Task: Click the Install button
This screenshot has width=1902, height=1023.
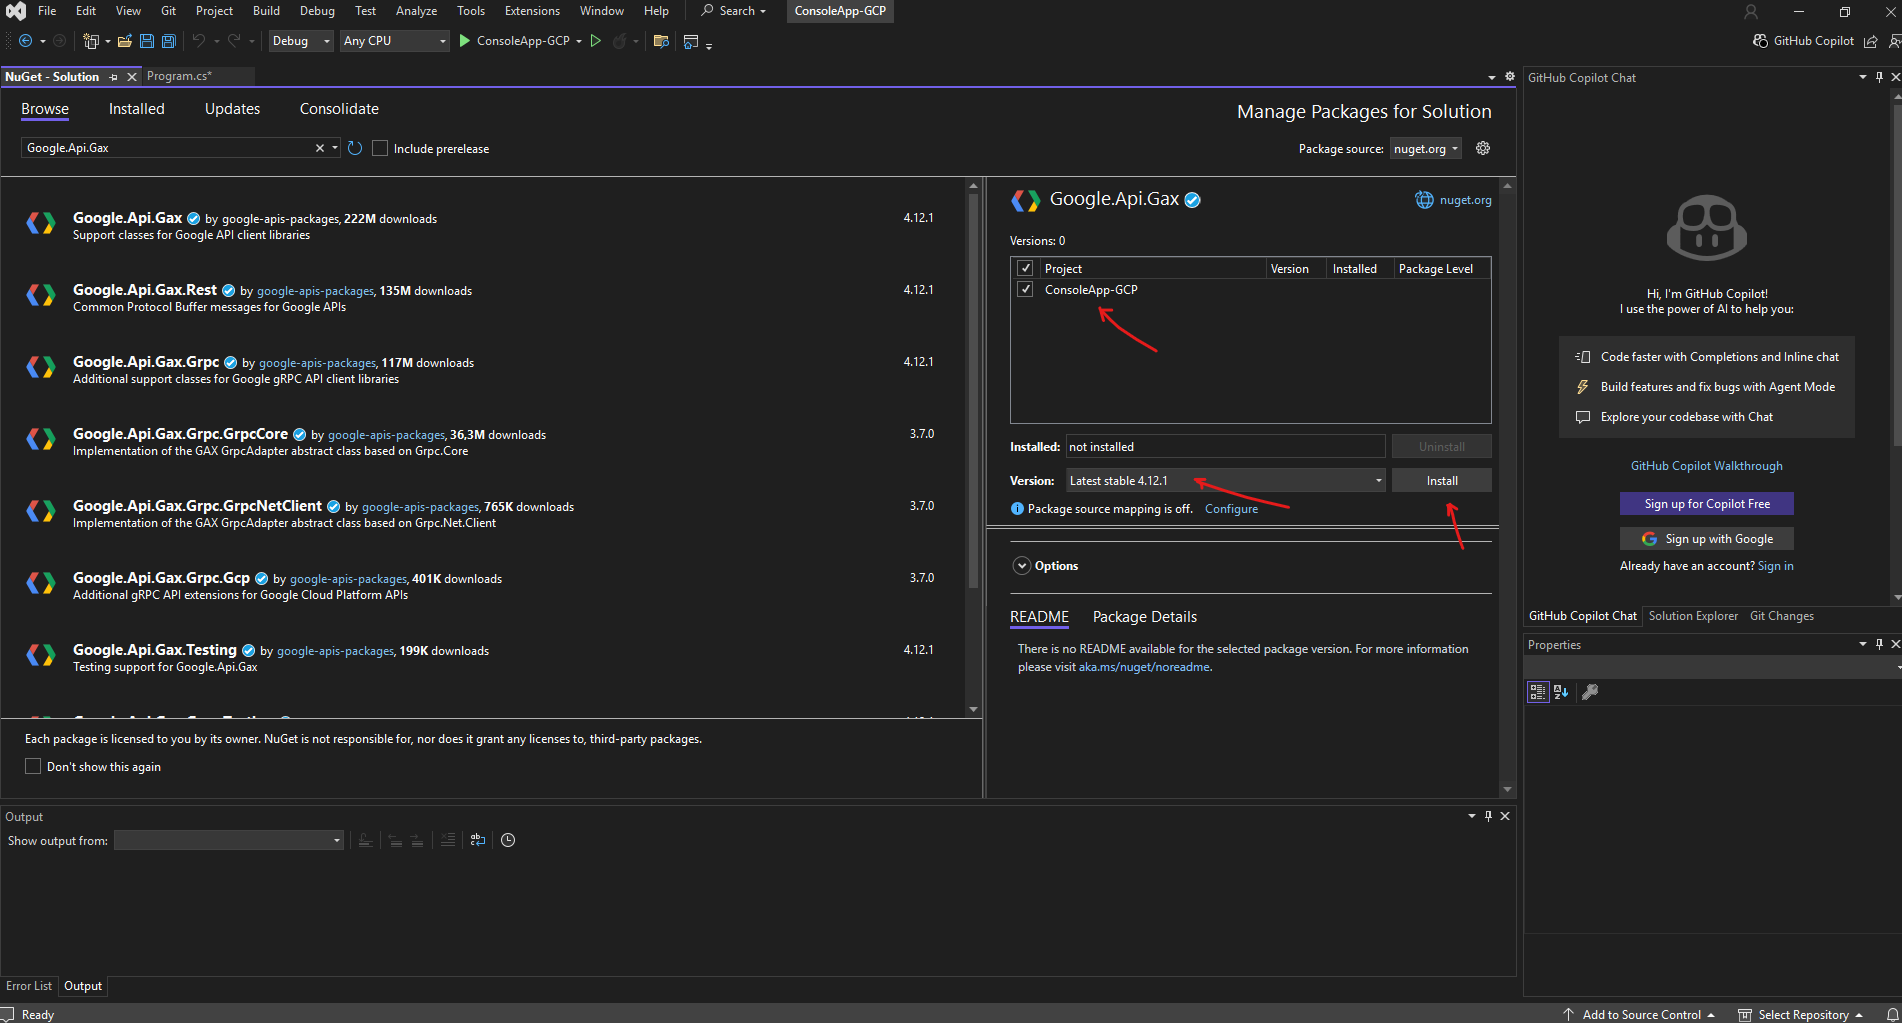Action: click(1441, 481)
